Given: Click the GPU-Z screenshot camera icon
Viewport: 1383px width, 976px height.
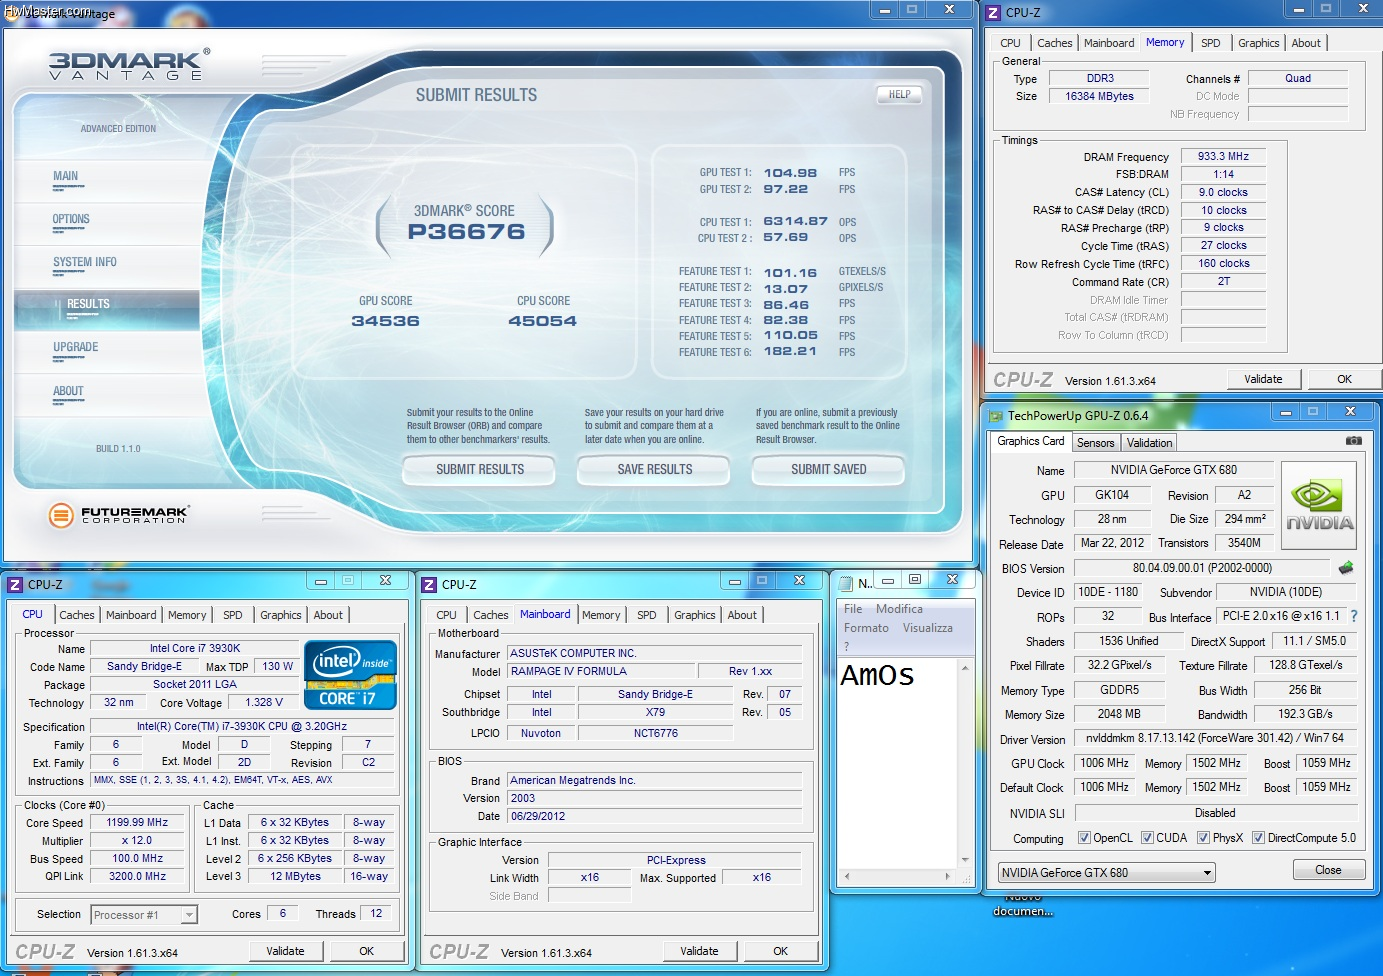Looking at the screenshot, I should (x=1353, y=440).
